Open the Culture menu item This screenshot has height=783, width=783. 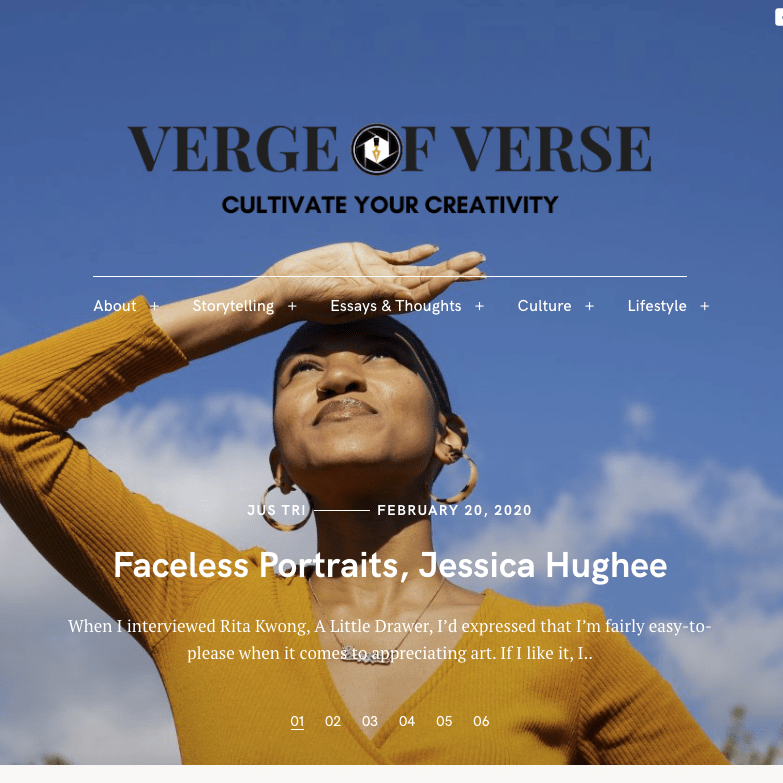[544, 306]
